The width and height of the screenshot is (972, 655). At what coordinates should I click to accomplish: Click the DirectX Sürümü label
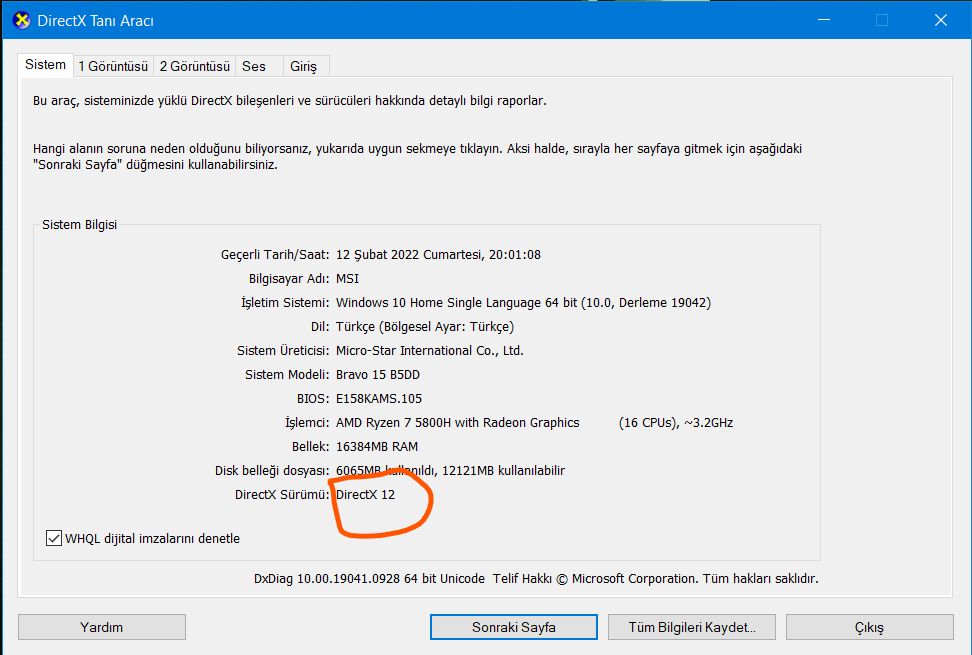point(282,495)
